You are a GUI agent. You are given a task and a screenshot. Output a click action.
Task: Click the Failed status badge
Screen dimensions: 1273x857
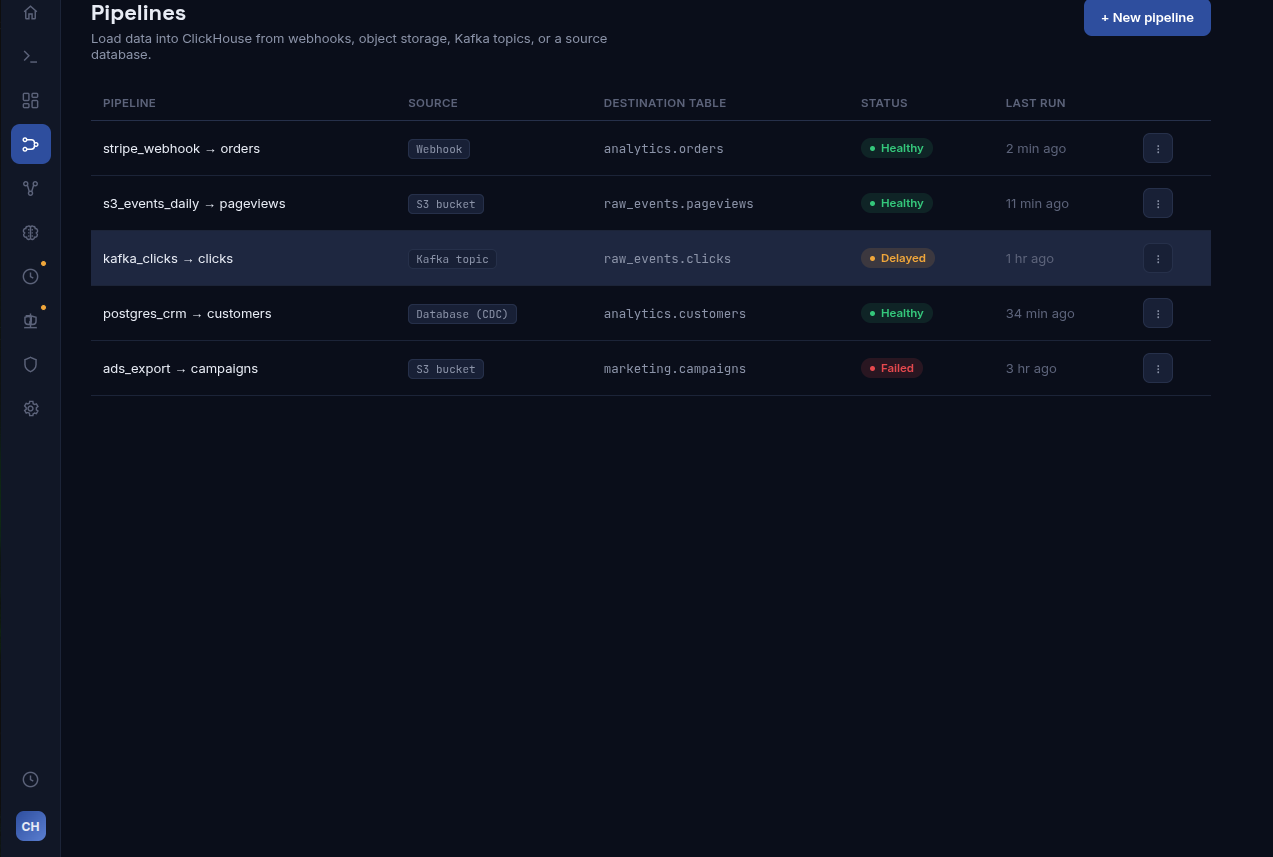click(892, 368)
